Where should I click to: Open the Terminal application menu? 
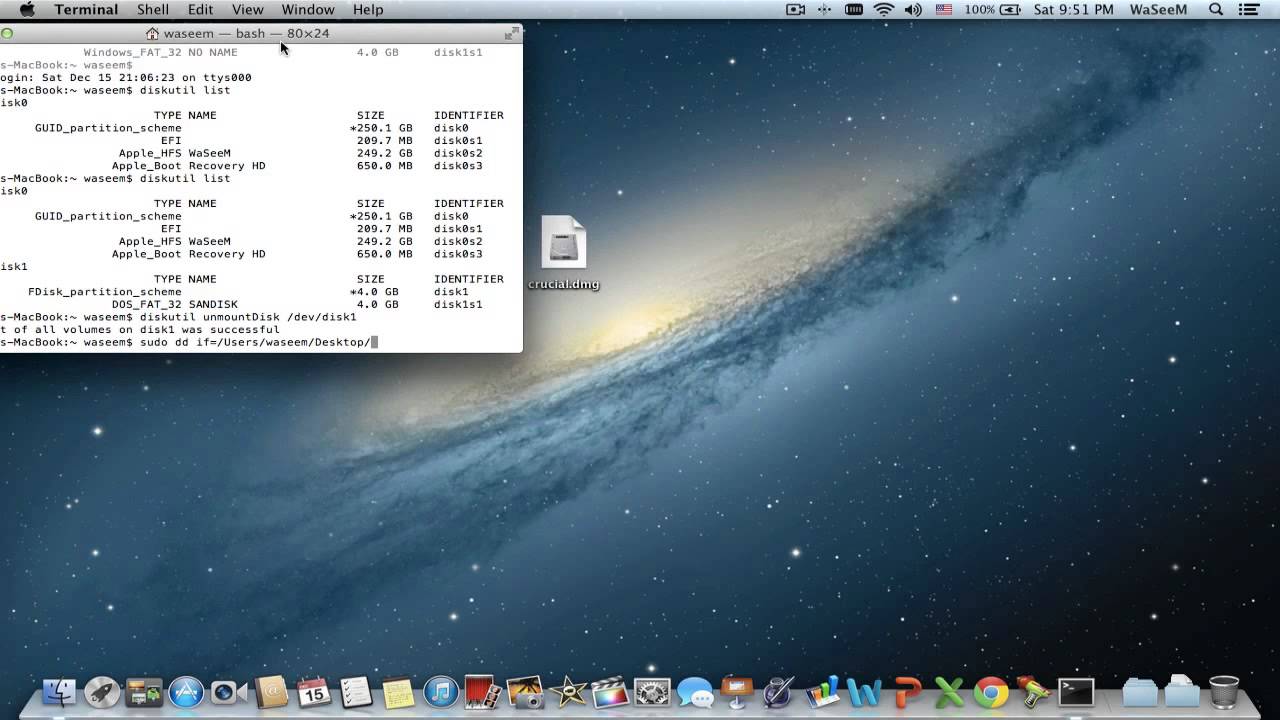point(86,9)
